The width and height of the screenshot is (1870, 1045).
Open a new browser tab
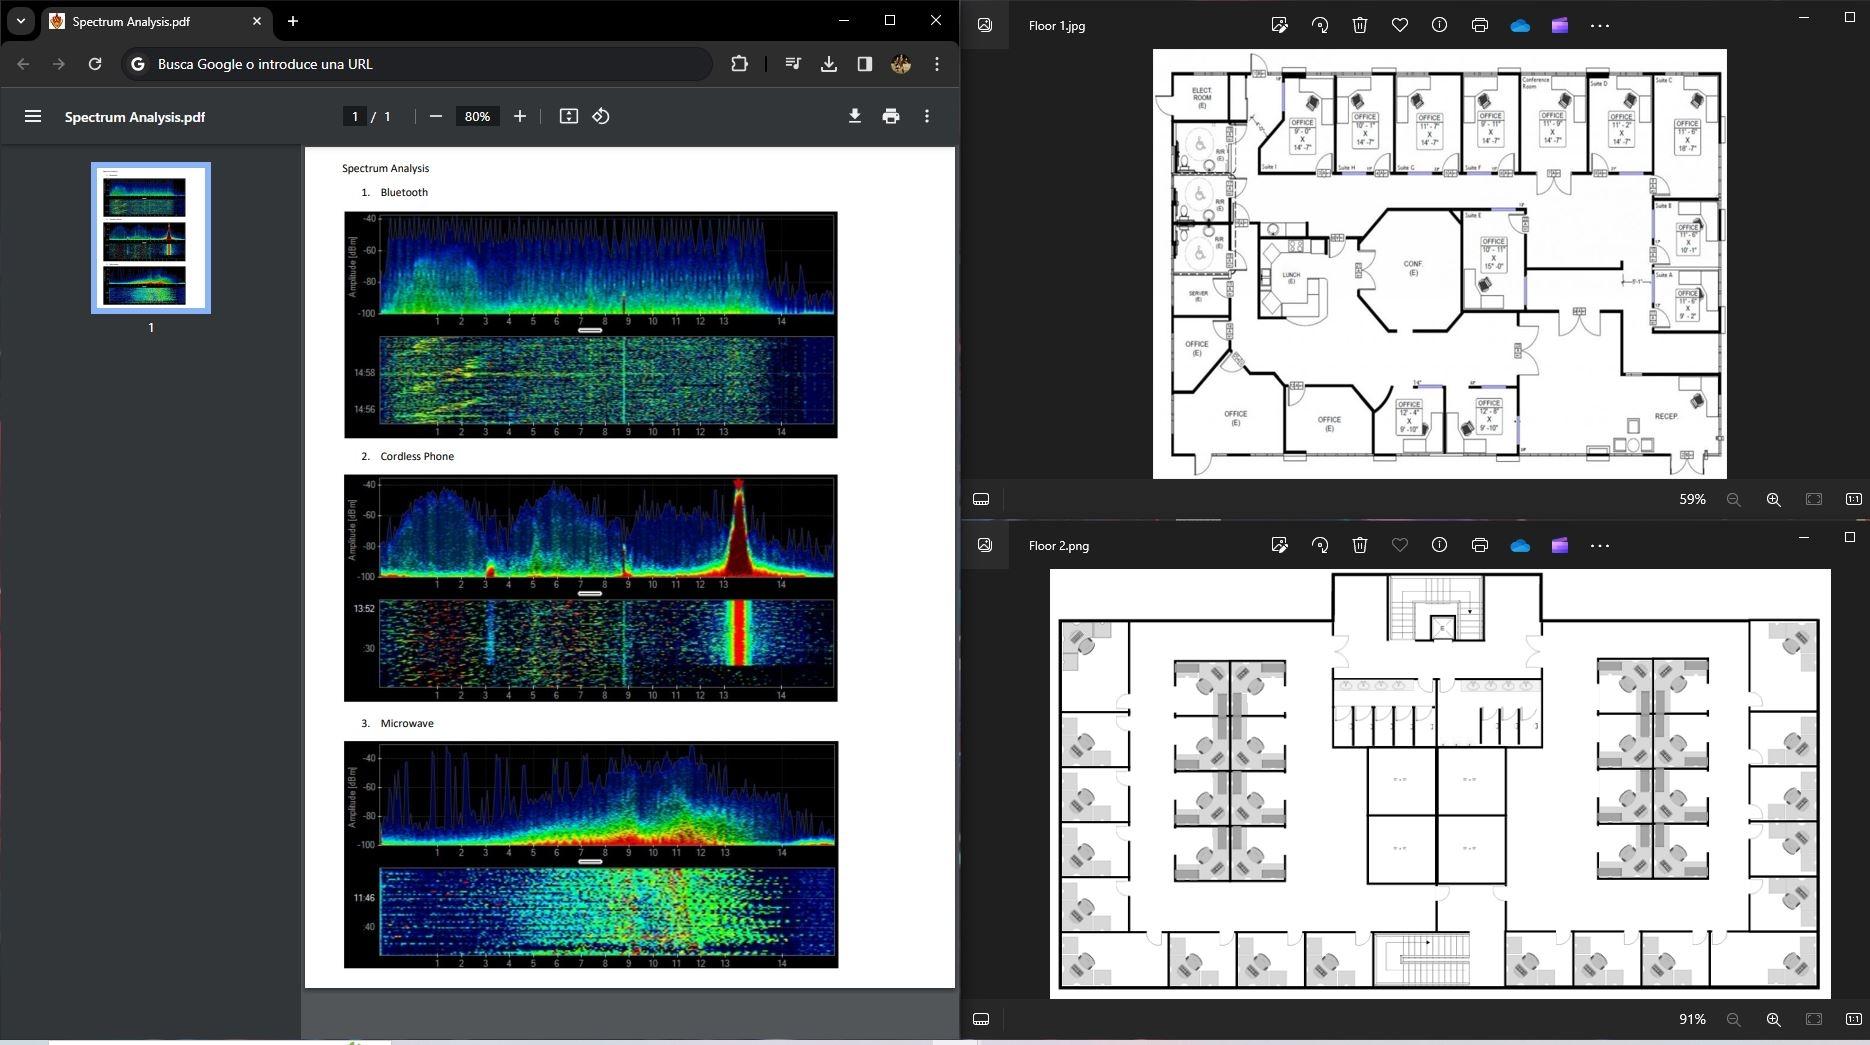(x=293, y=21)
